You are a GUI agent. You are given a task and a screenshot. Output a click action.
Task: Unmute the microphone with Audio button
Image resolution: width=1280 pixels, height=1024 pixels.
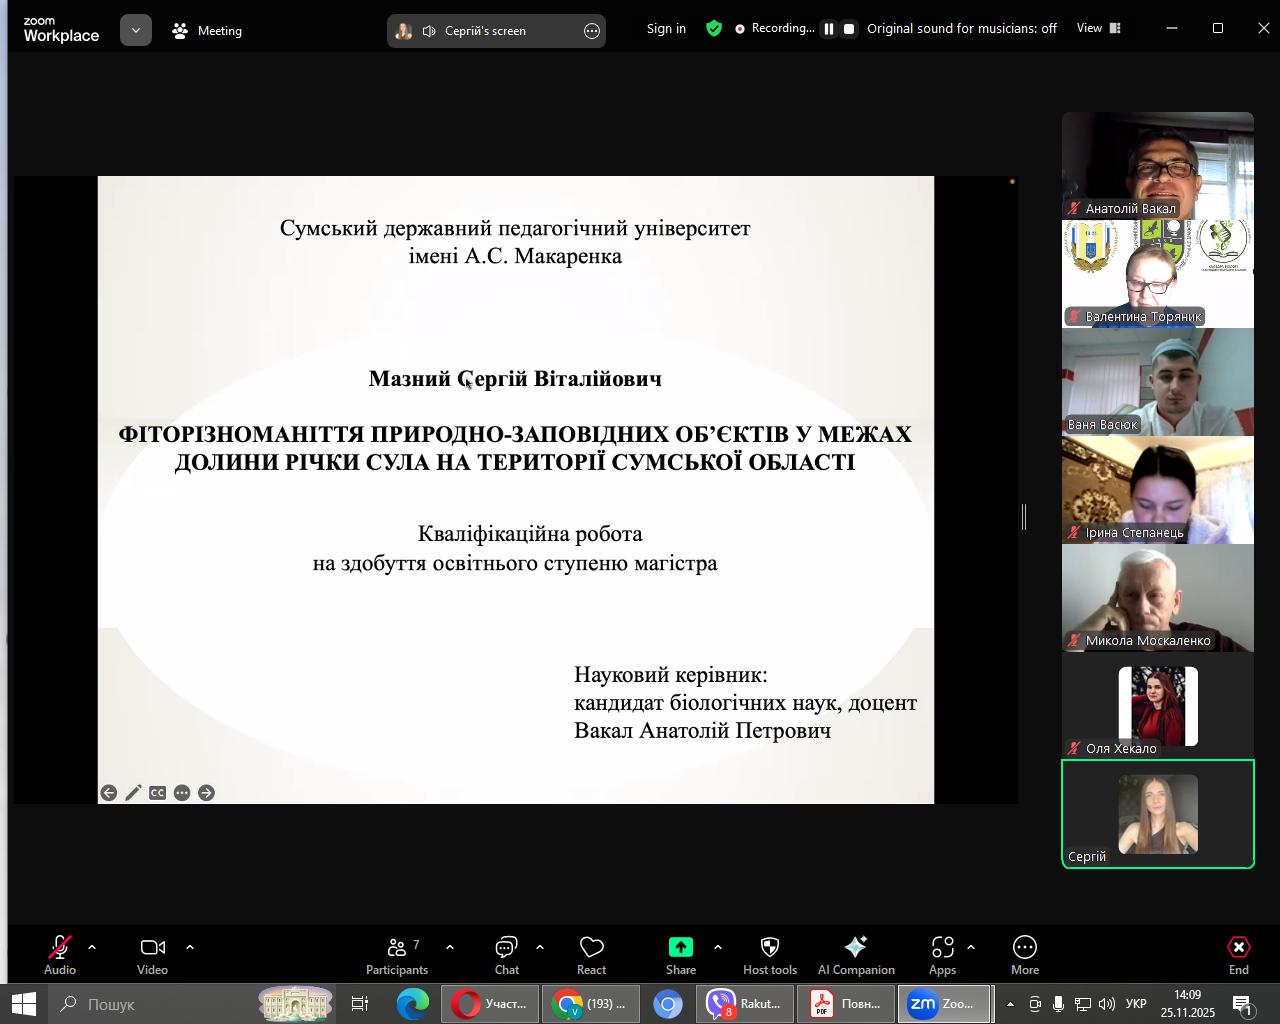pos(60,955)
